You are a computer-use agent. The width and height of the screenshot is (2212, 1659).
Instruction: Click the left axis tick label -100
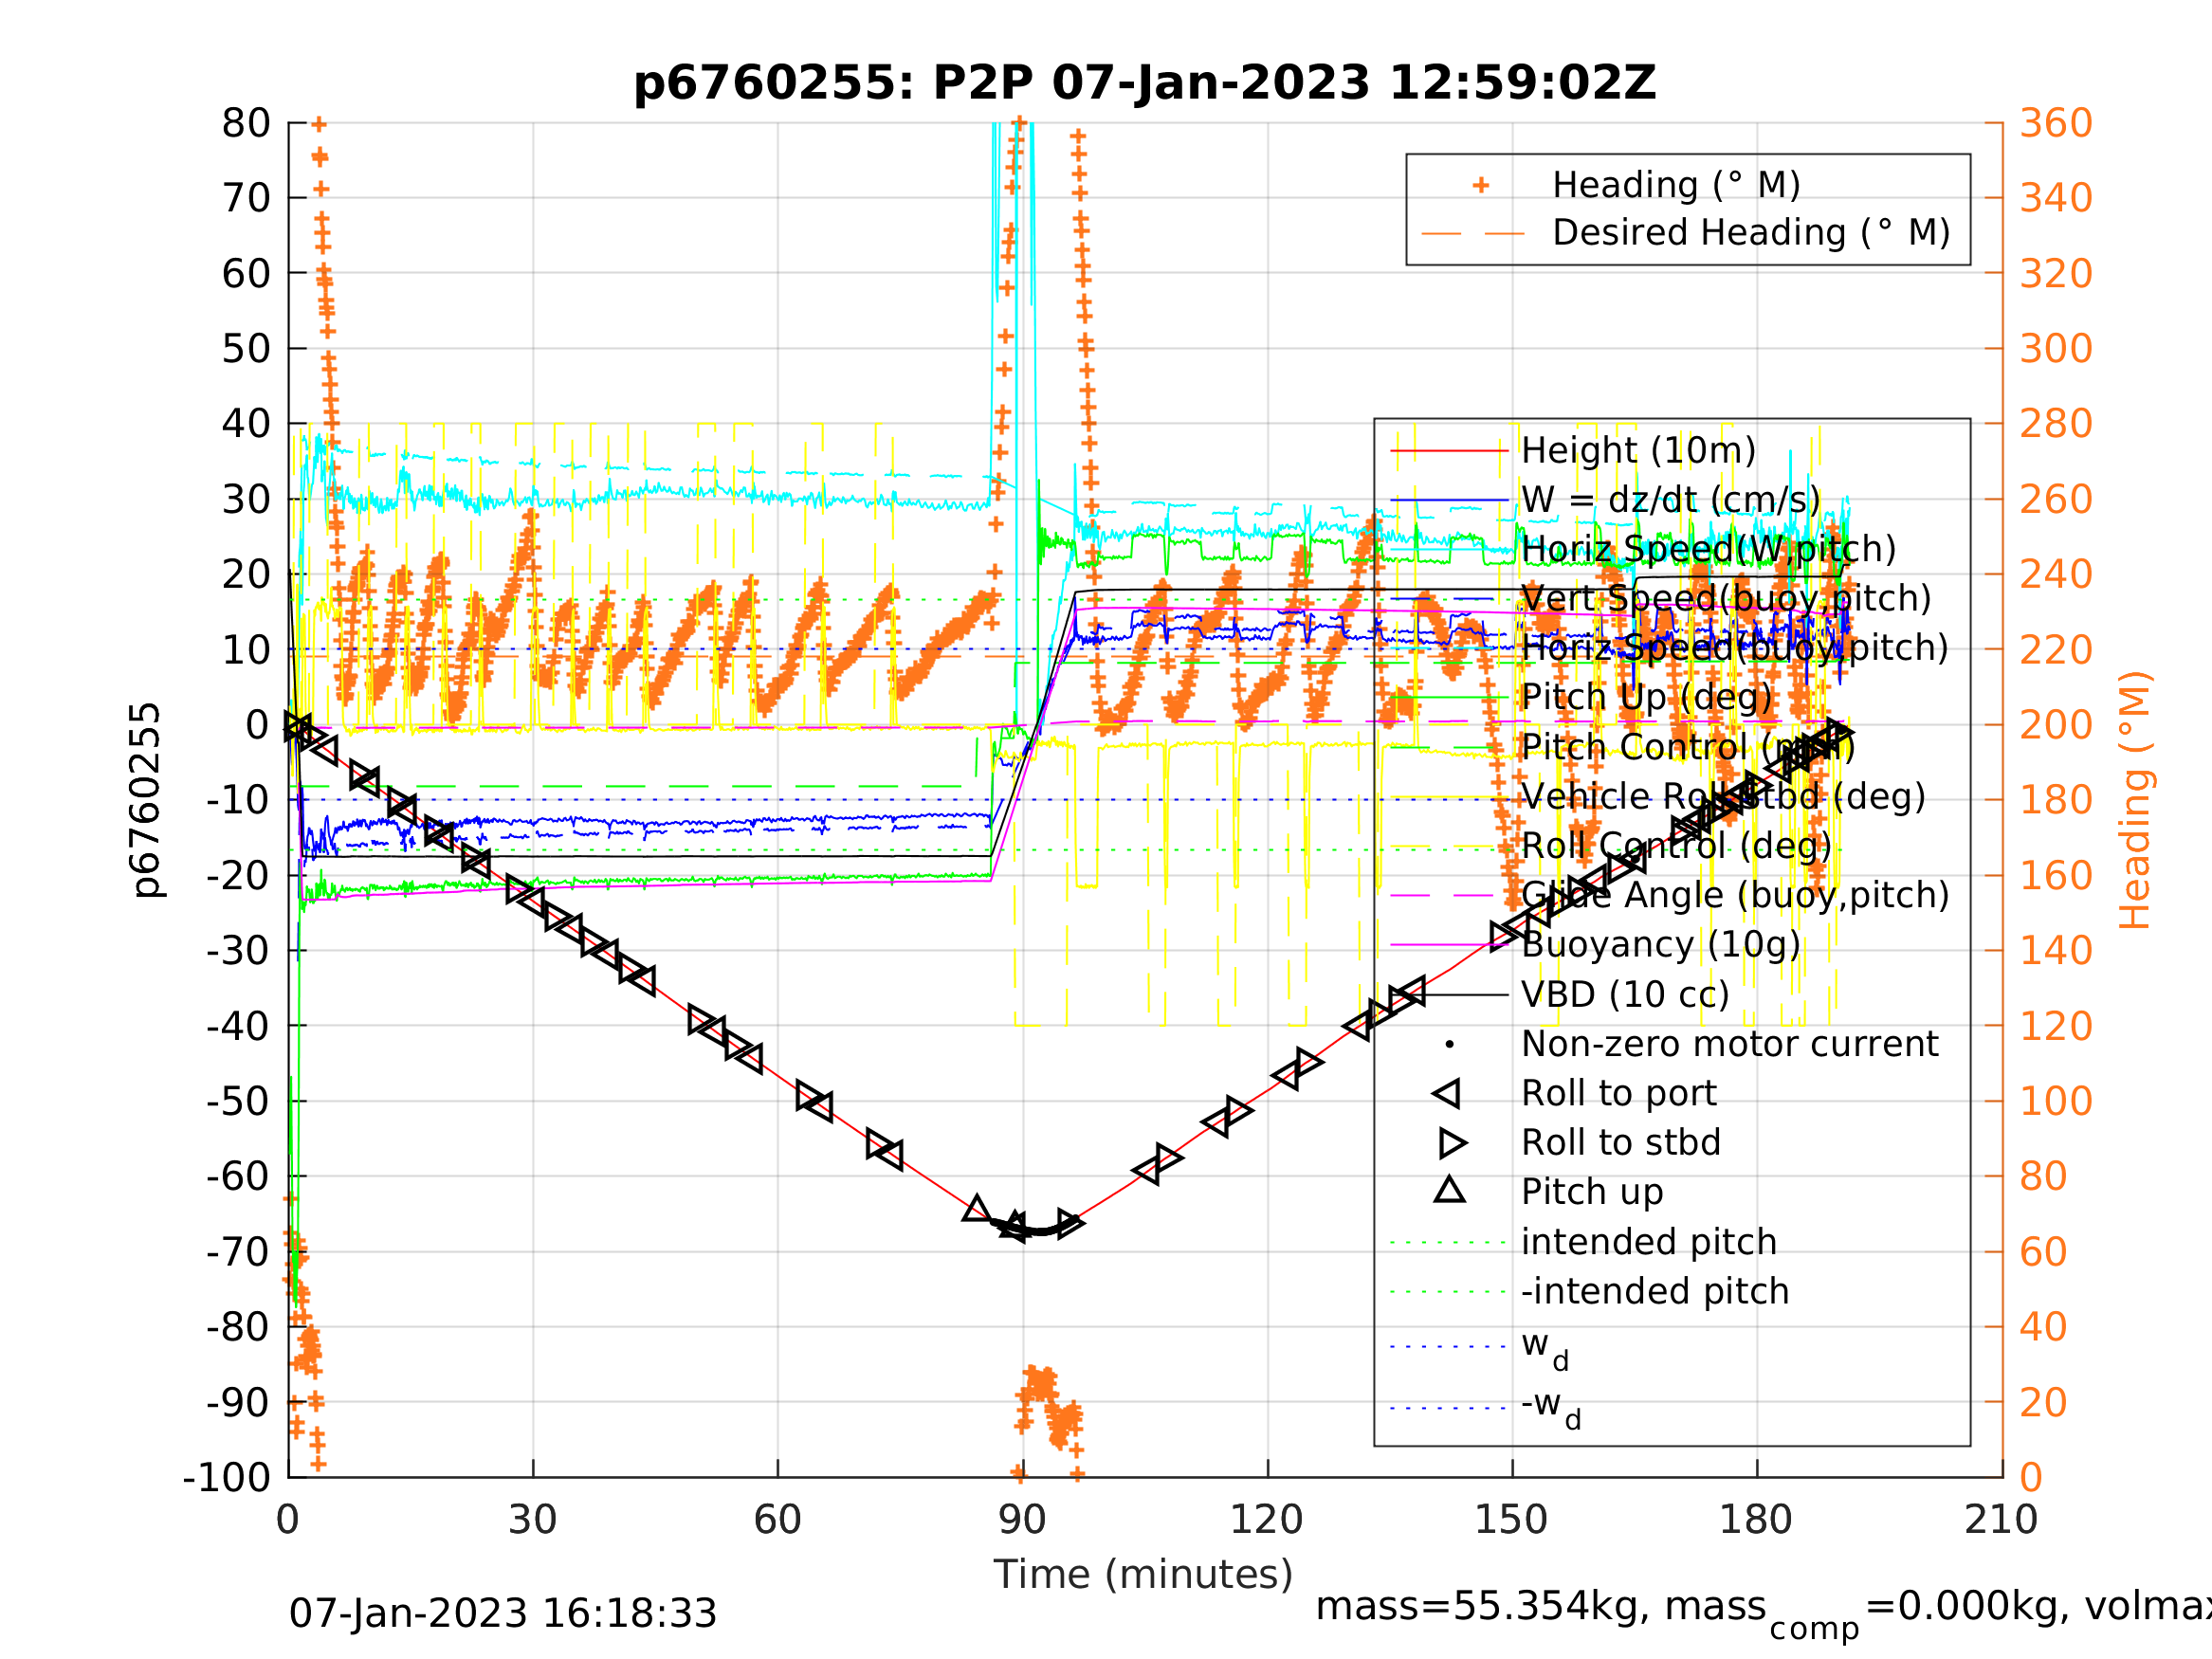tap(227, 1477)
